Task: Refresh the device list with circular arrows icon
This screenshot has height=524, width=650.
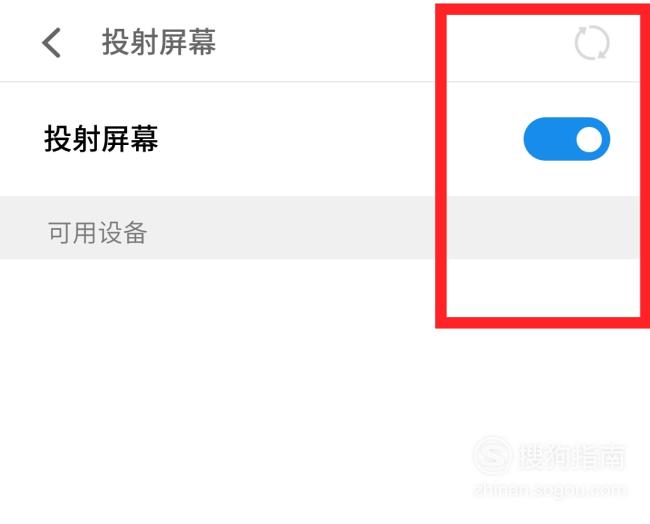Action: pos(592,43)
